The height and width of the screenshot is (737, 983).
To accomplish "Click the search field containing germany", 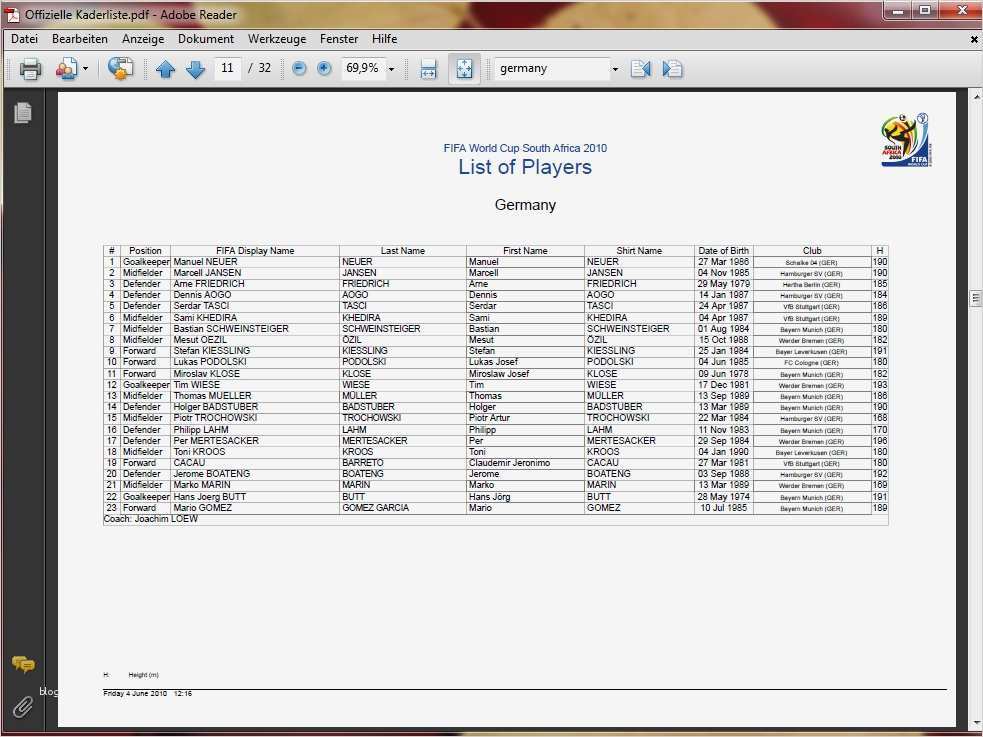I will 552,68.
